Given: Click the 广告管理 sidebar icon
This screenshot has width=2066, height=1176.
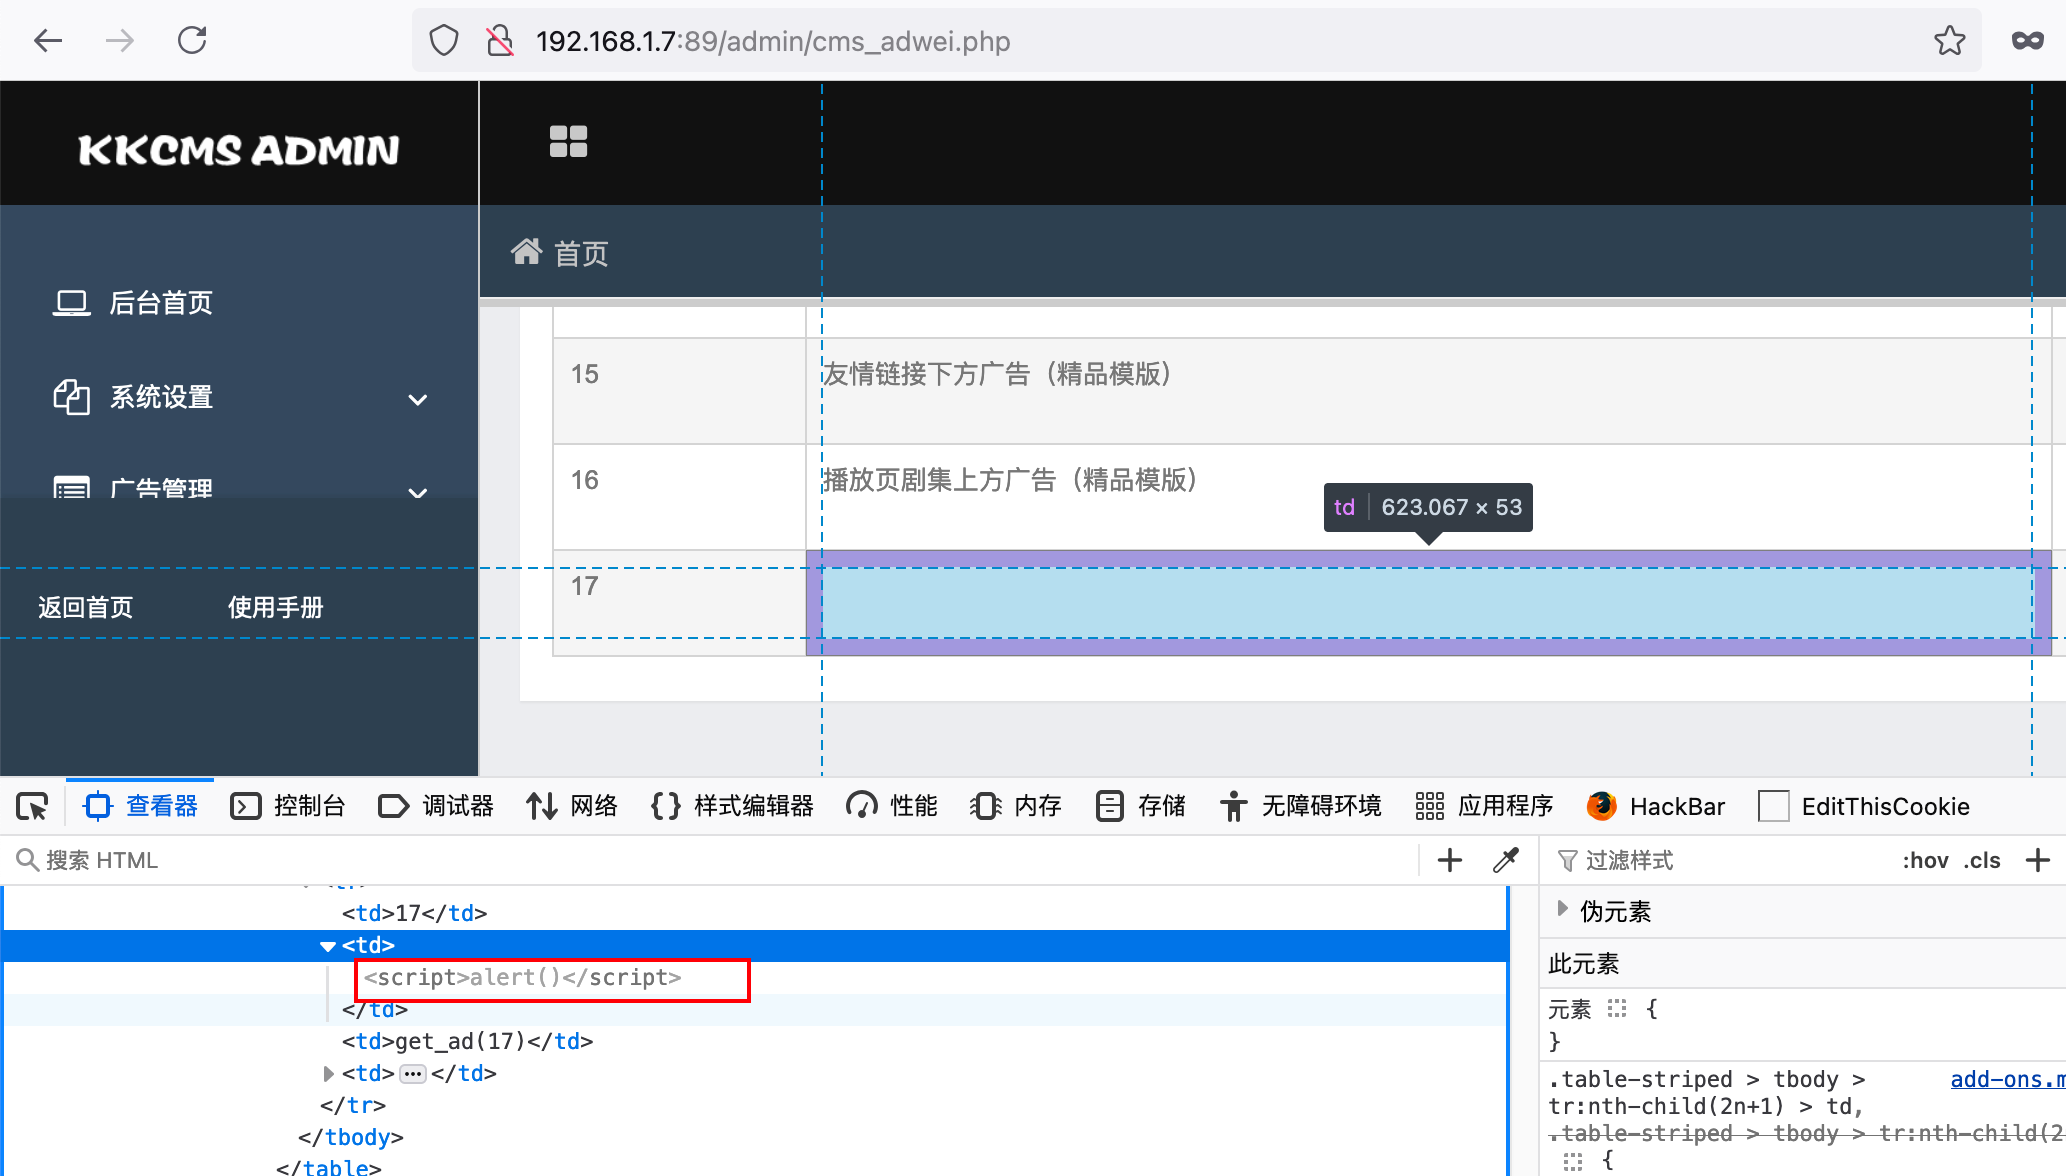Looking at the screenshot, I should click(x=71, y=488).
